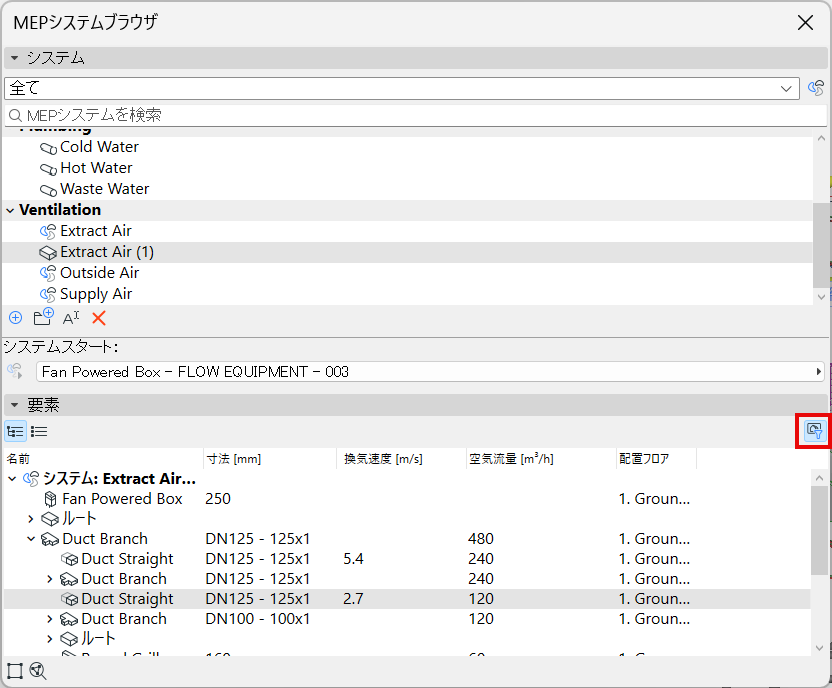Click the ventilation icon beside the system filter dropdown

click(816, 88)
